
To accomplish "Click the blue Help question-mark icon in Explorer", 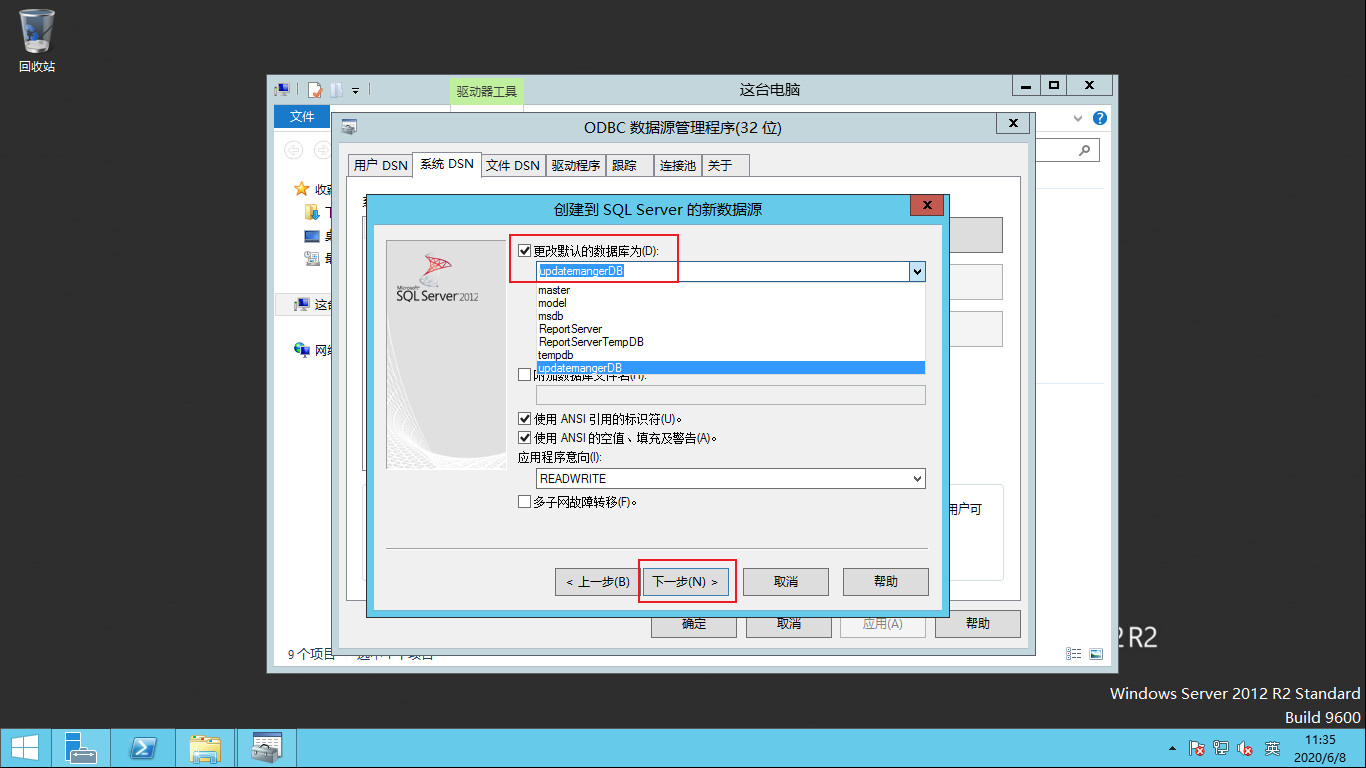I will pyautogui.click(x=1098, y=119).
